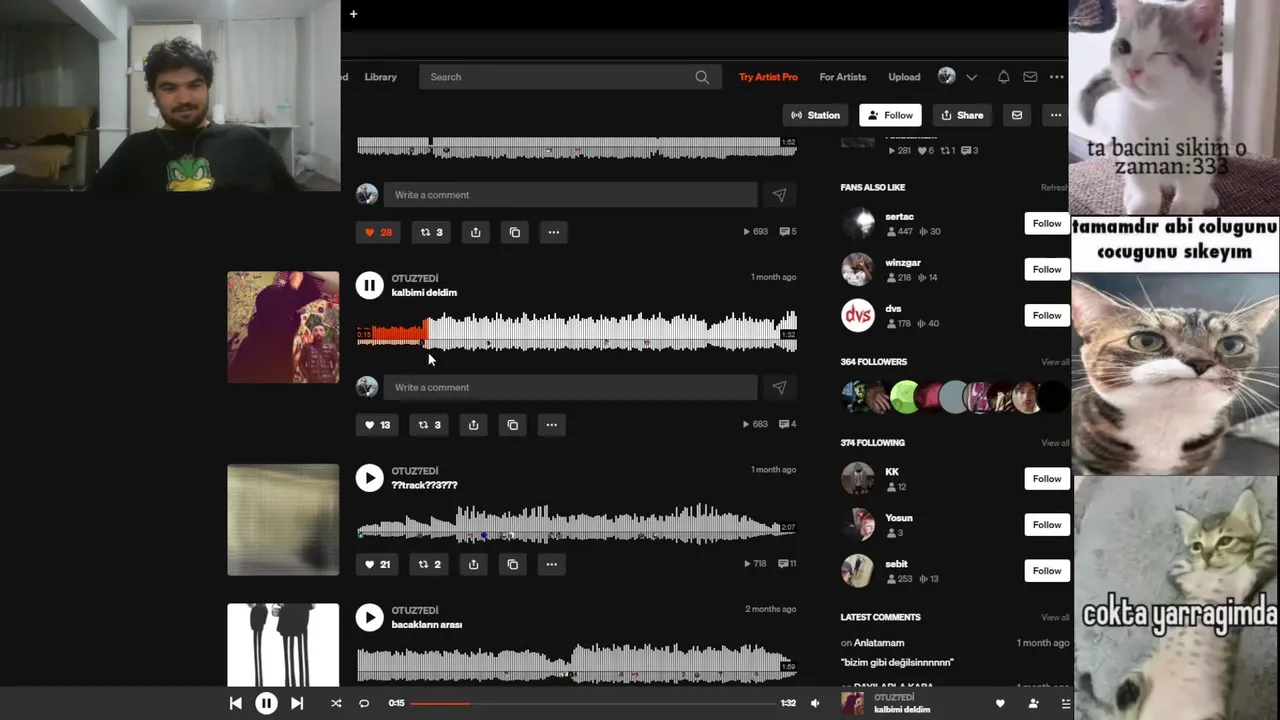Follow sertac

coord(1046,223)
